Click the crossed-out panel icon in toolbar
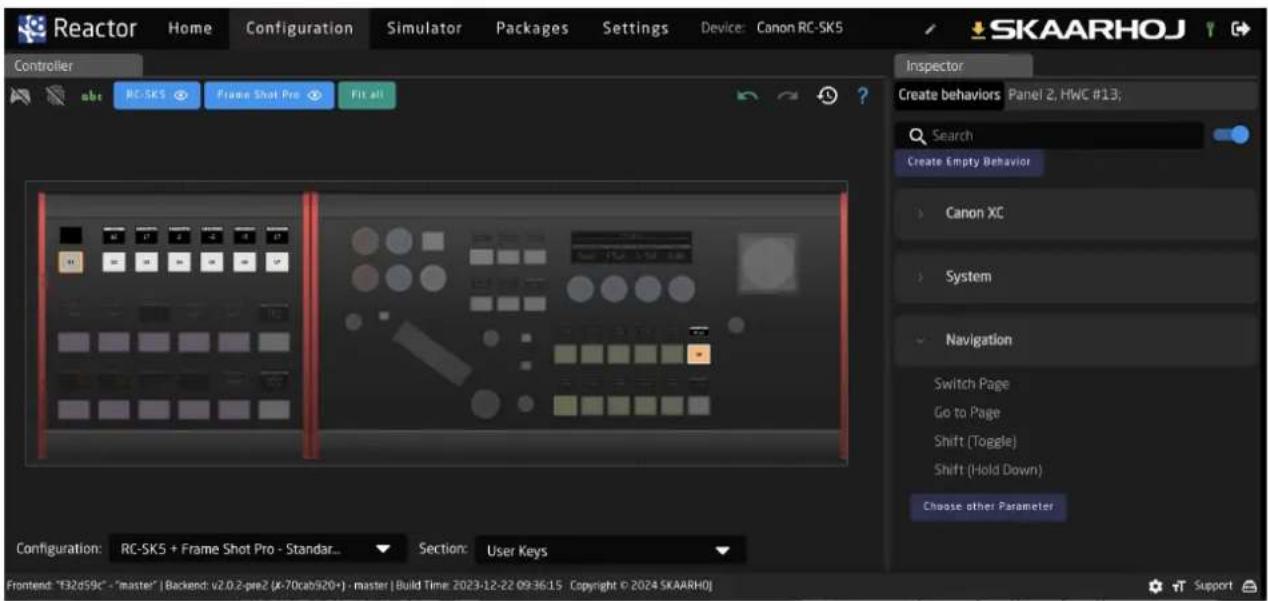Viewport: 1268px width, 601px height. [x=57, y=96]
